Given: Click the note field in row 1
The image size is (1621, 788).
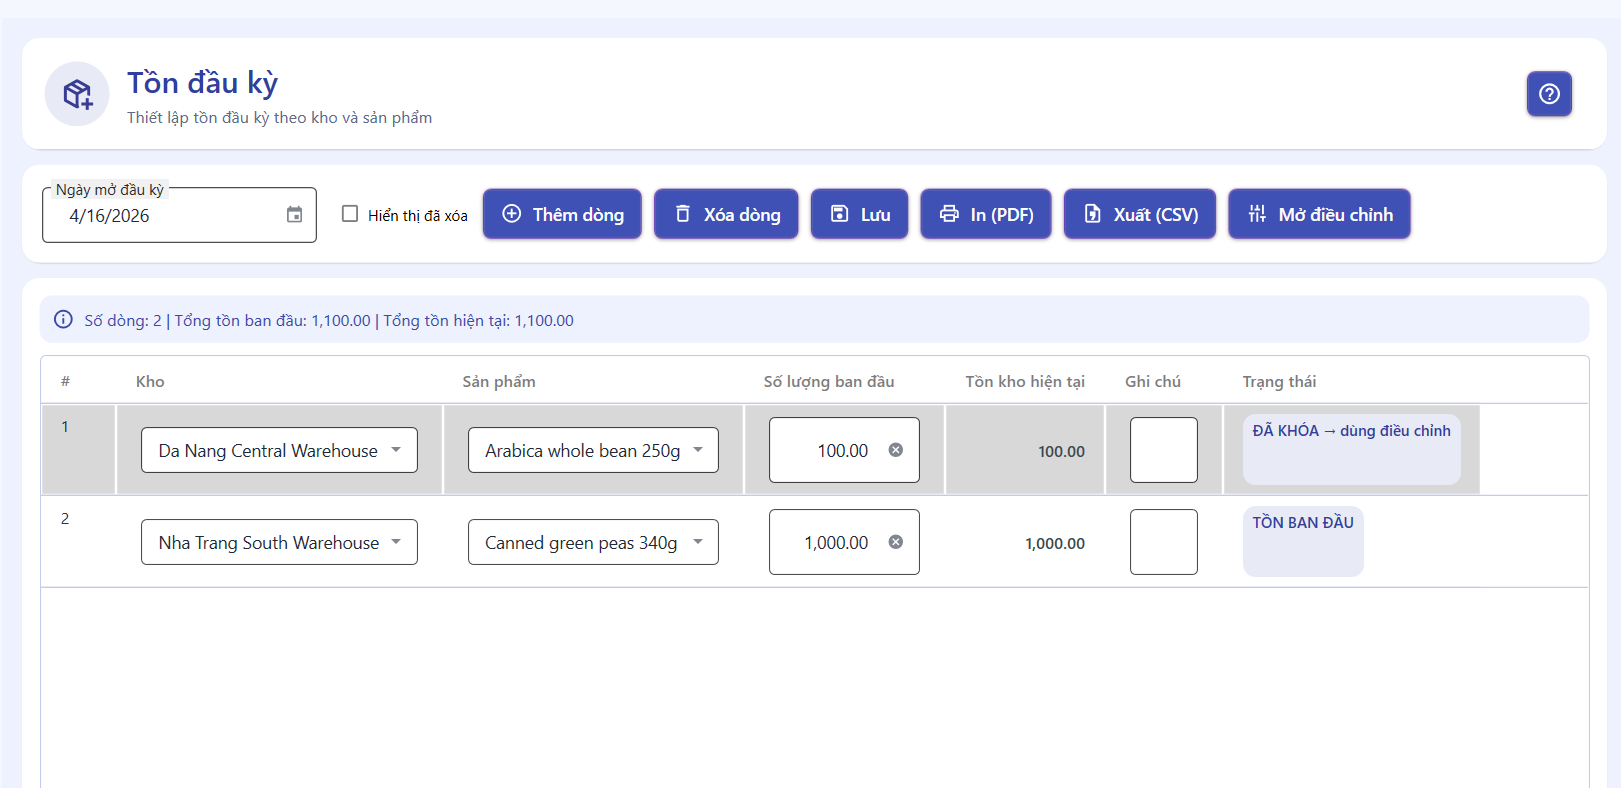Looking at the screenshot, I should (x=1163, y=450).
